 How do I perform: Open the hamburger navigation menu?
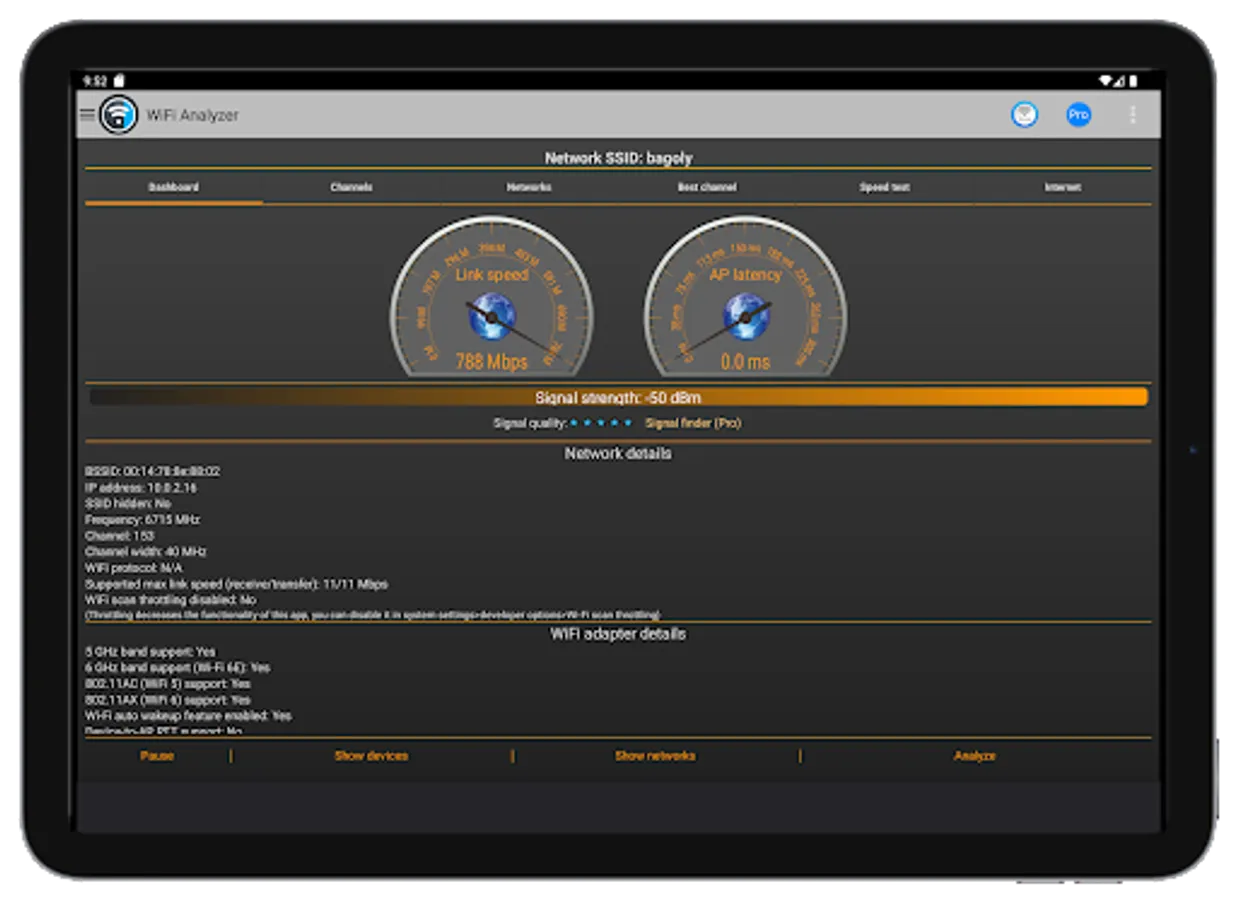click(x=87, y=115)
